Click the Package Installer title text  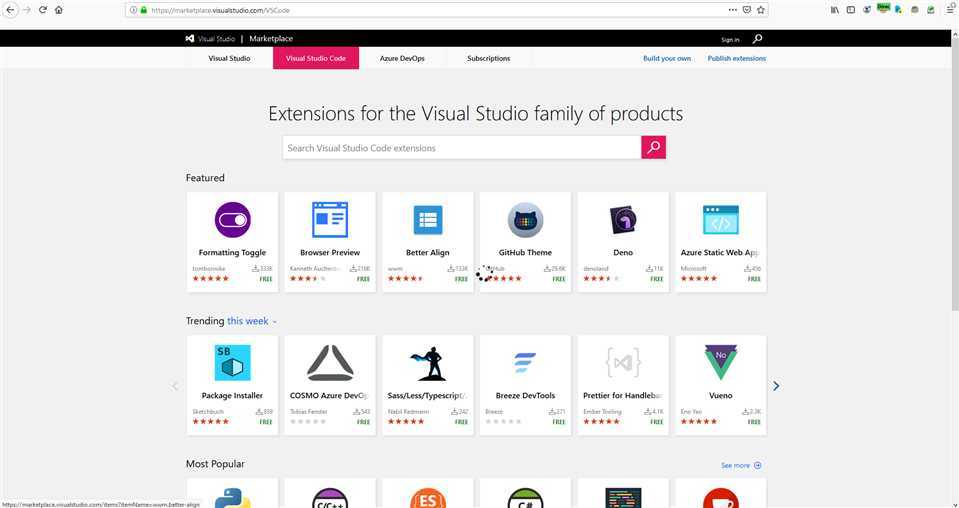point(232,396)
